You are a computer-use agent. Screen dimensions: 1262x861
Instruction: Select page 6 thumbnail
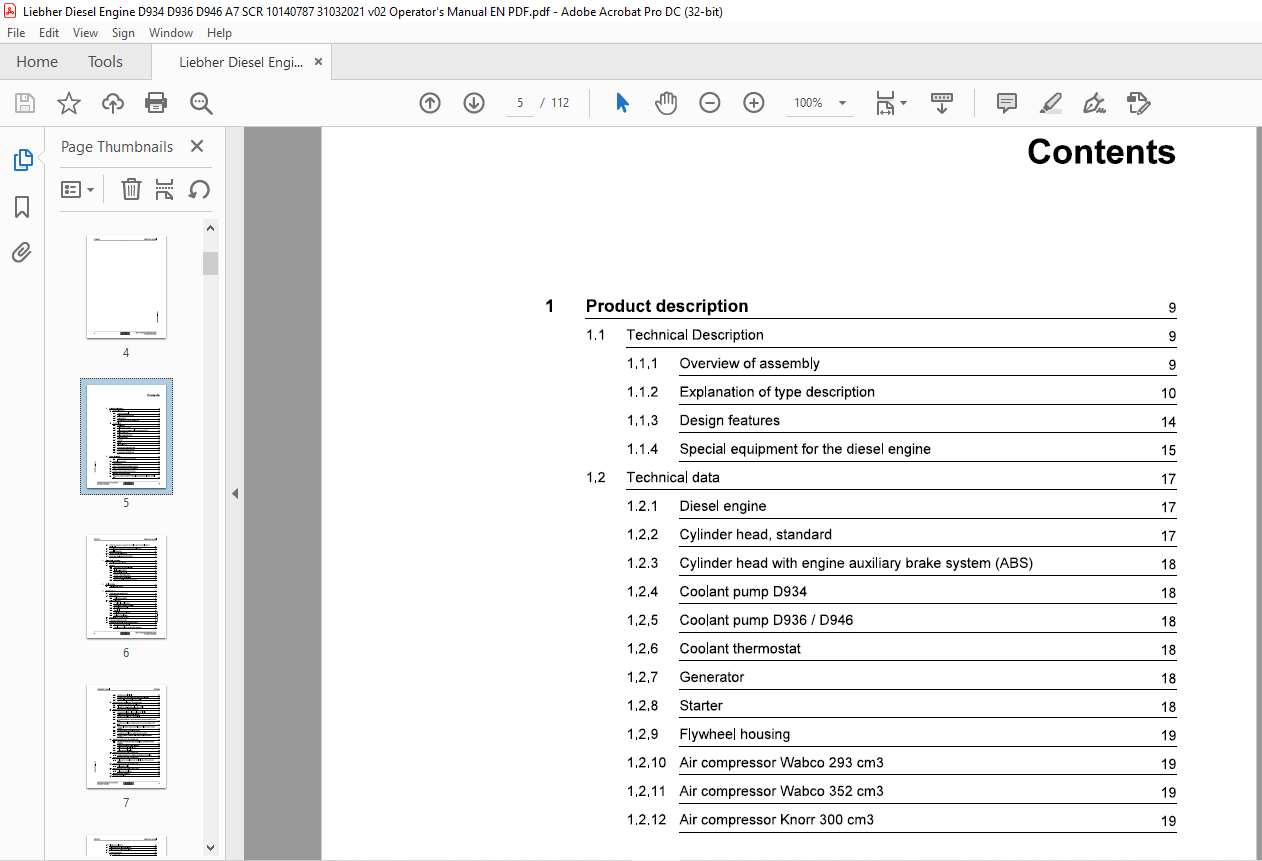pyautogui.click(x=126, y=587)
